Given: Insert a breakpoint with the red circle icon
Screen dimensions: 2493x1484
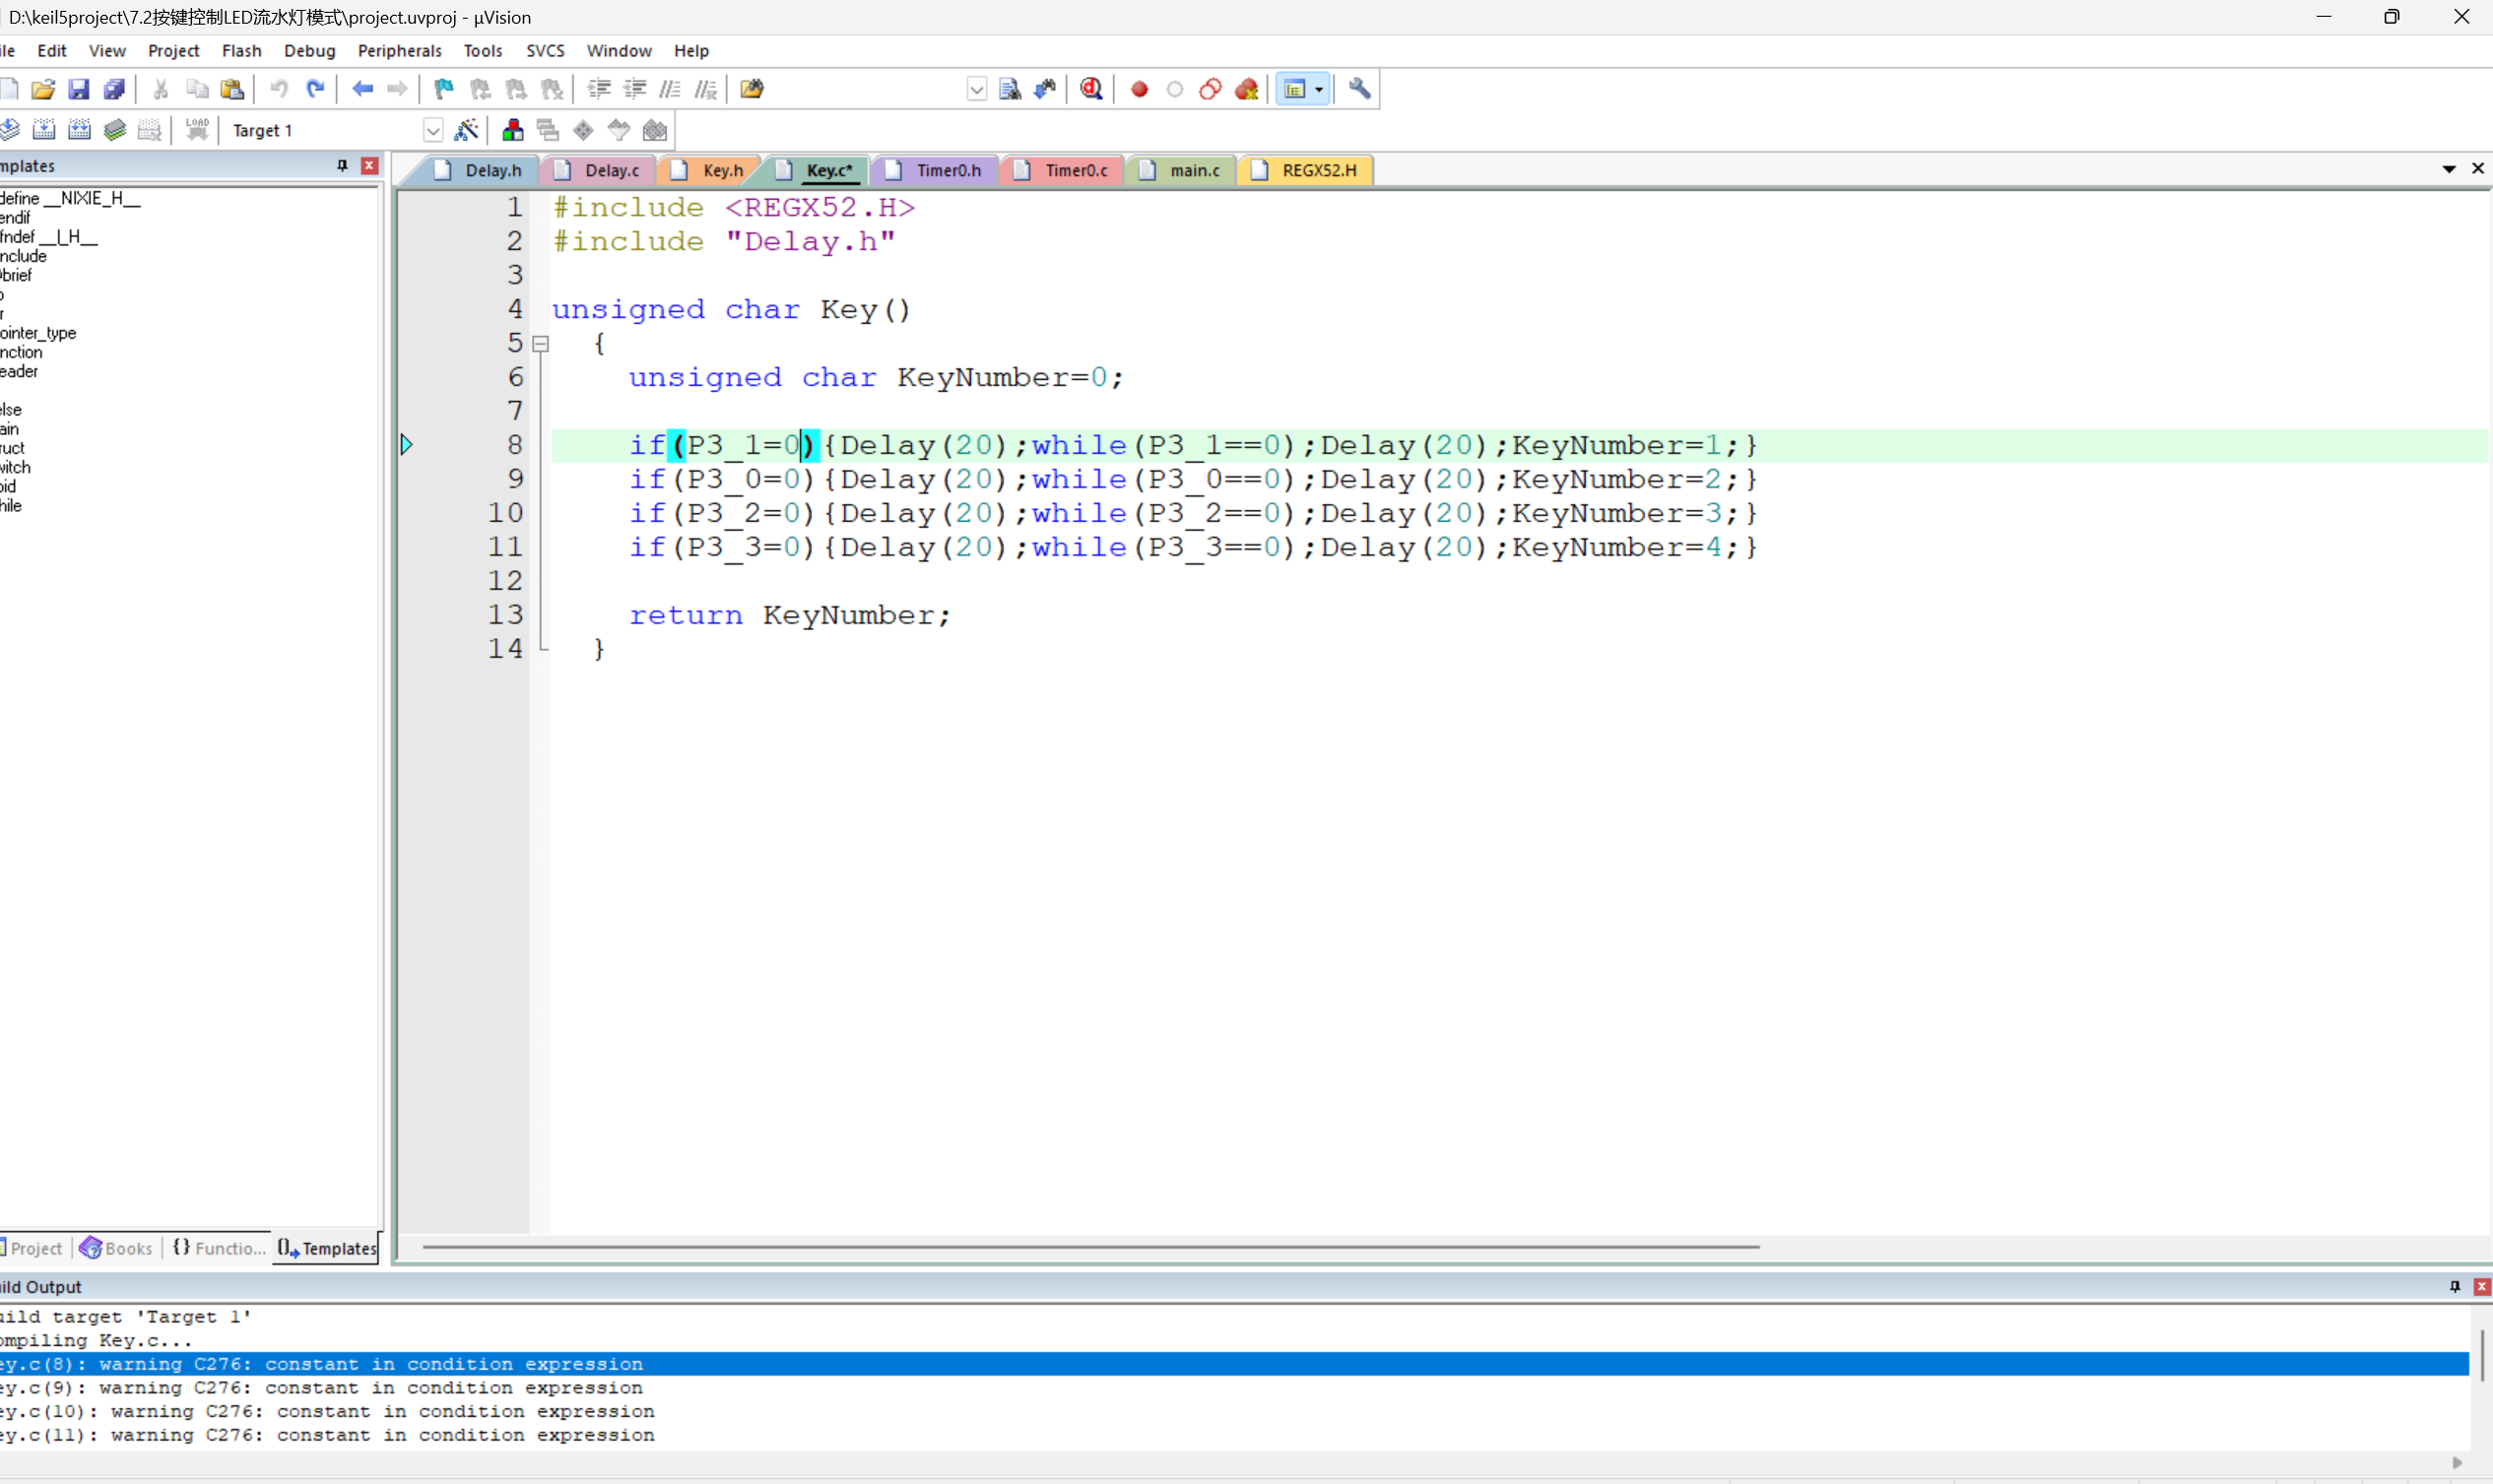Looking at the screenshot, I should point(1139,89).
